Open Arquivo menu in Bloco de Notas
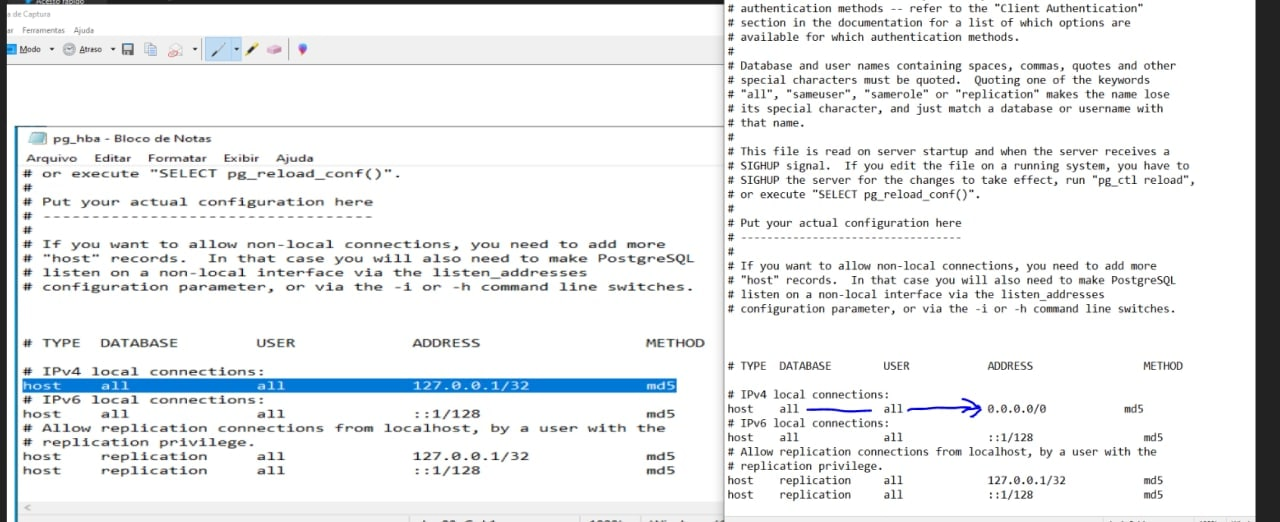Viewport: 1280px width, 522px height. pos(51,158)
